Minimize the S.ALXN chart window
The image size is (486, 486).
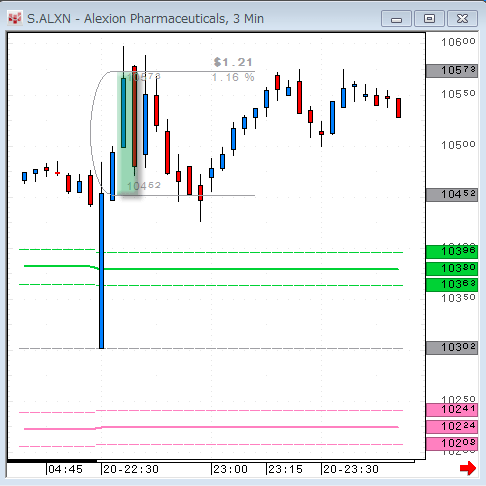396,19
